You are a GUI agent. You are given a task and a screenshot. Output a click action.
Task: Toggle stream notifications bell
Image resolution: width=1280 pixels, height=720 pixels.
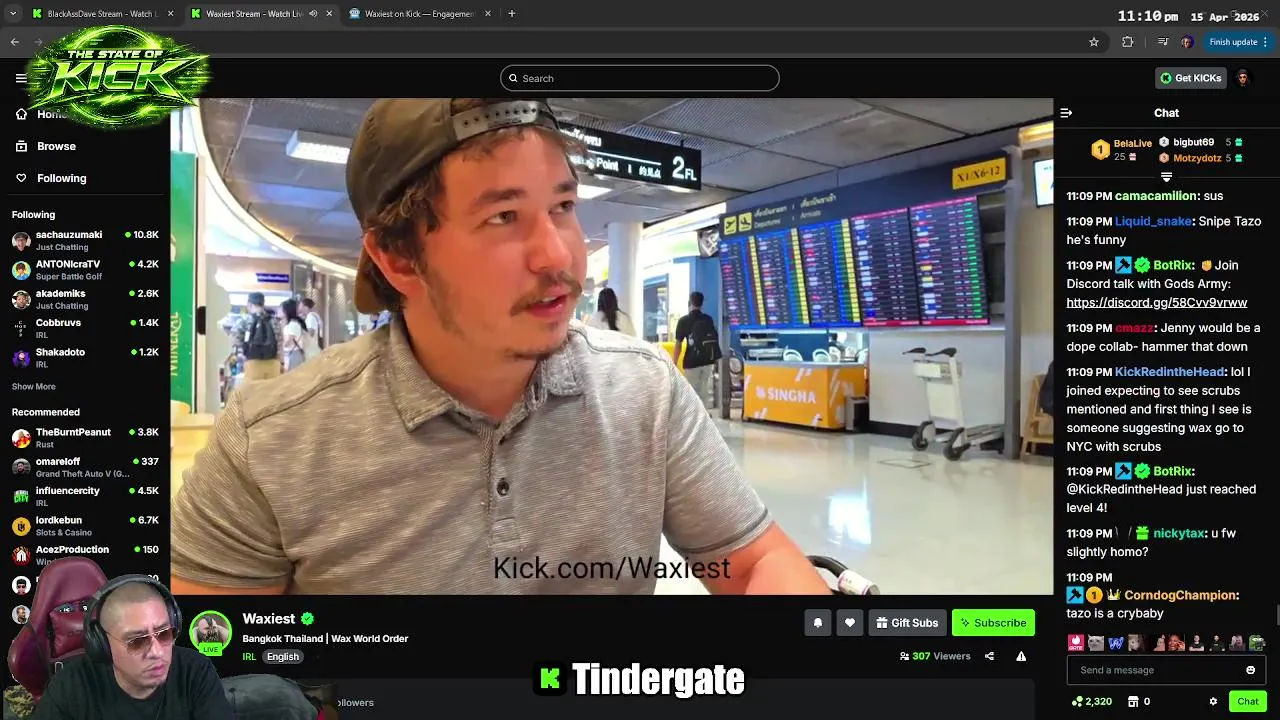[x=817, y=623]
